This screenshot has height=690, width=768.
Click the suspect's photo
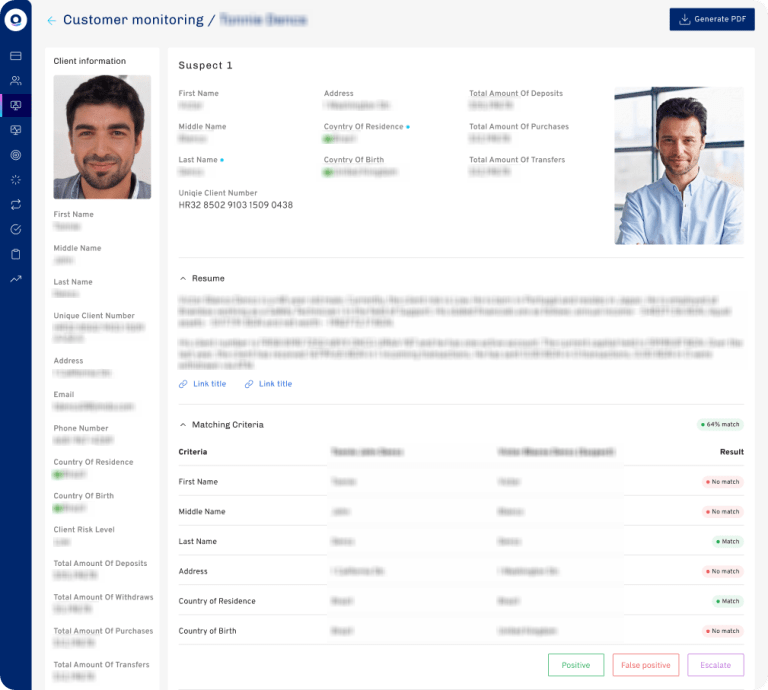(679, 166)
